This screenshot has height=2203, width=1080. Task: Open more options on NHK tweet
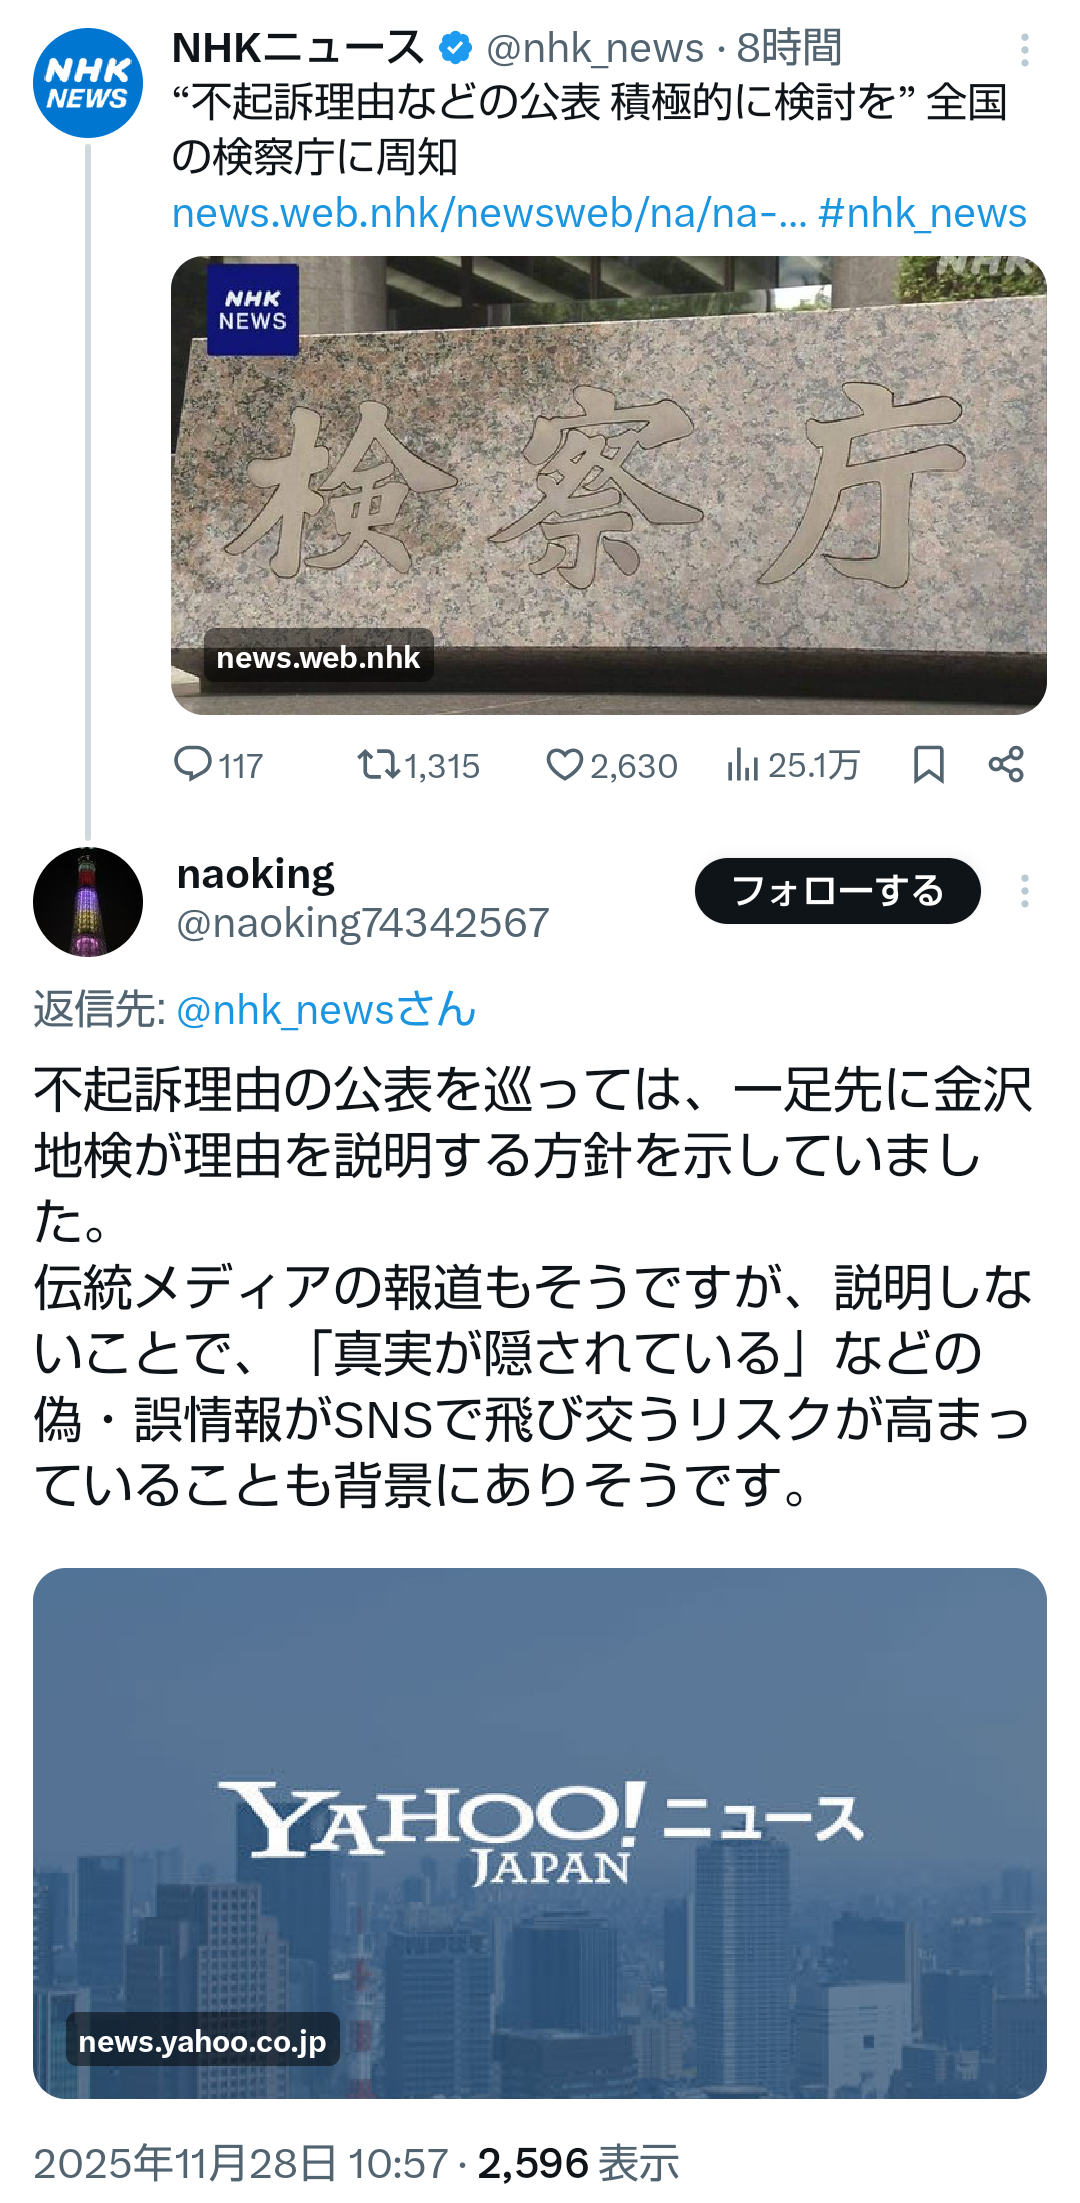point(1025,50)
